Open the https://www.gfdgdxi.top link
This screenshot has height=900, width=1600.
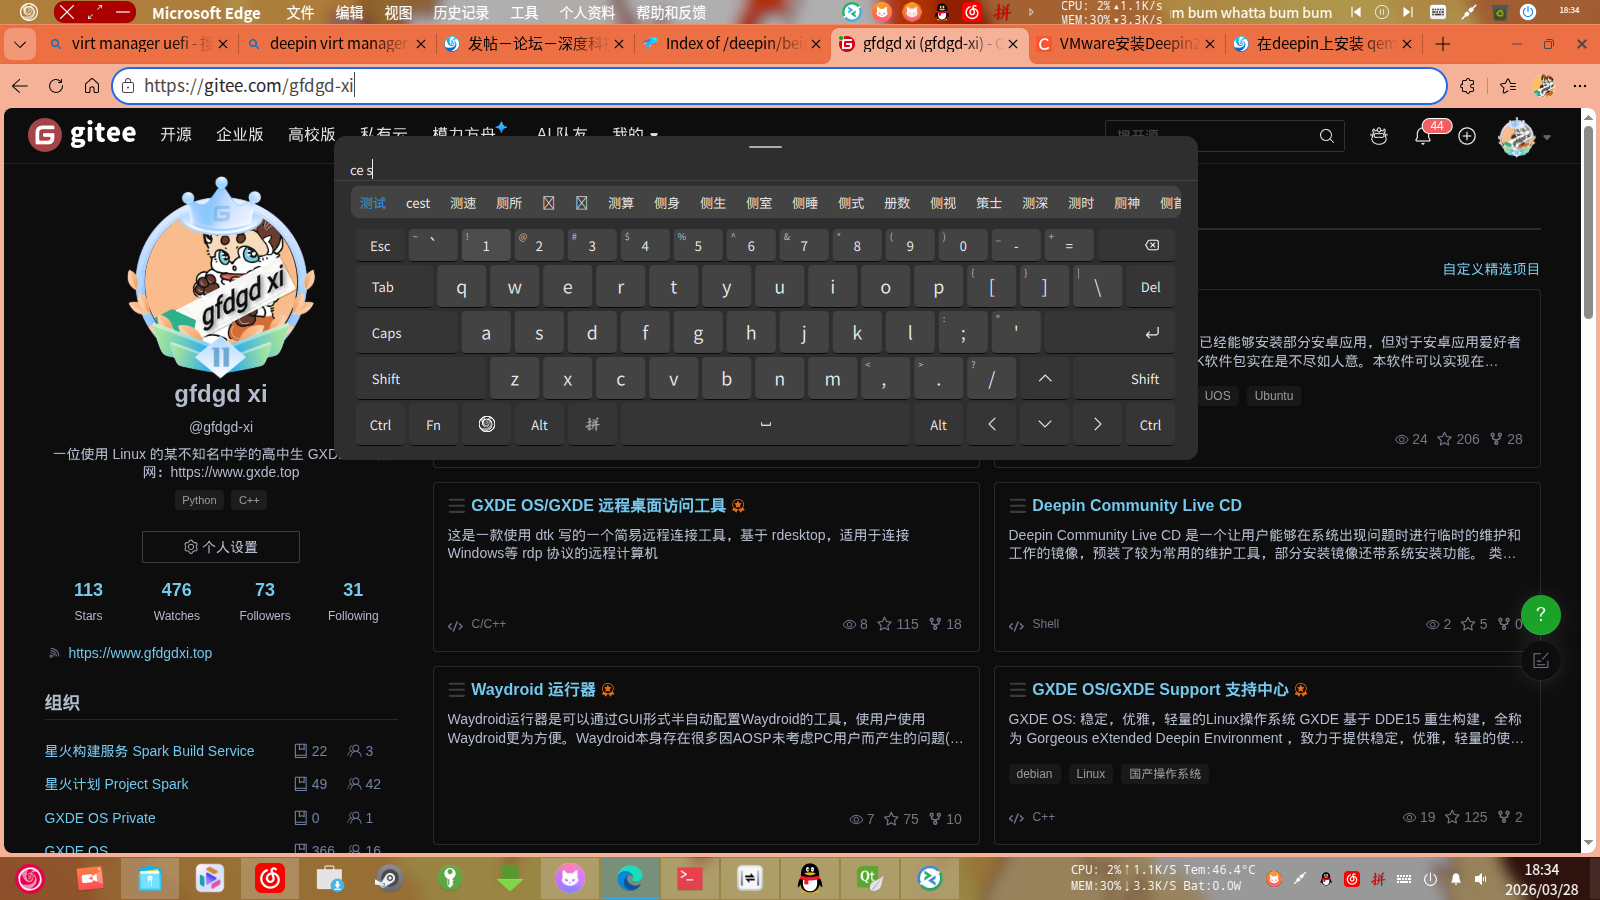click(140, 653)
